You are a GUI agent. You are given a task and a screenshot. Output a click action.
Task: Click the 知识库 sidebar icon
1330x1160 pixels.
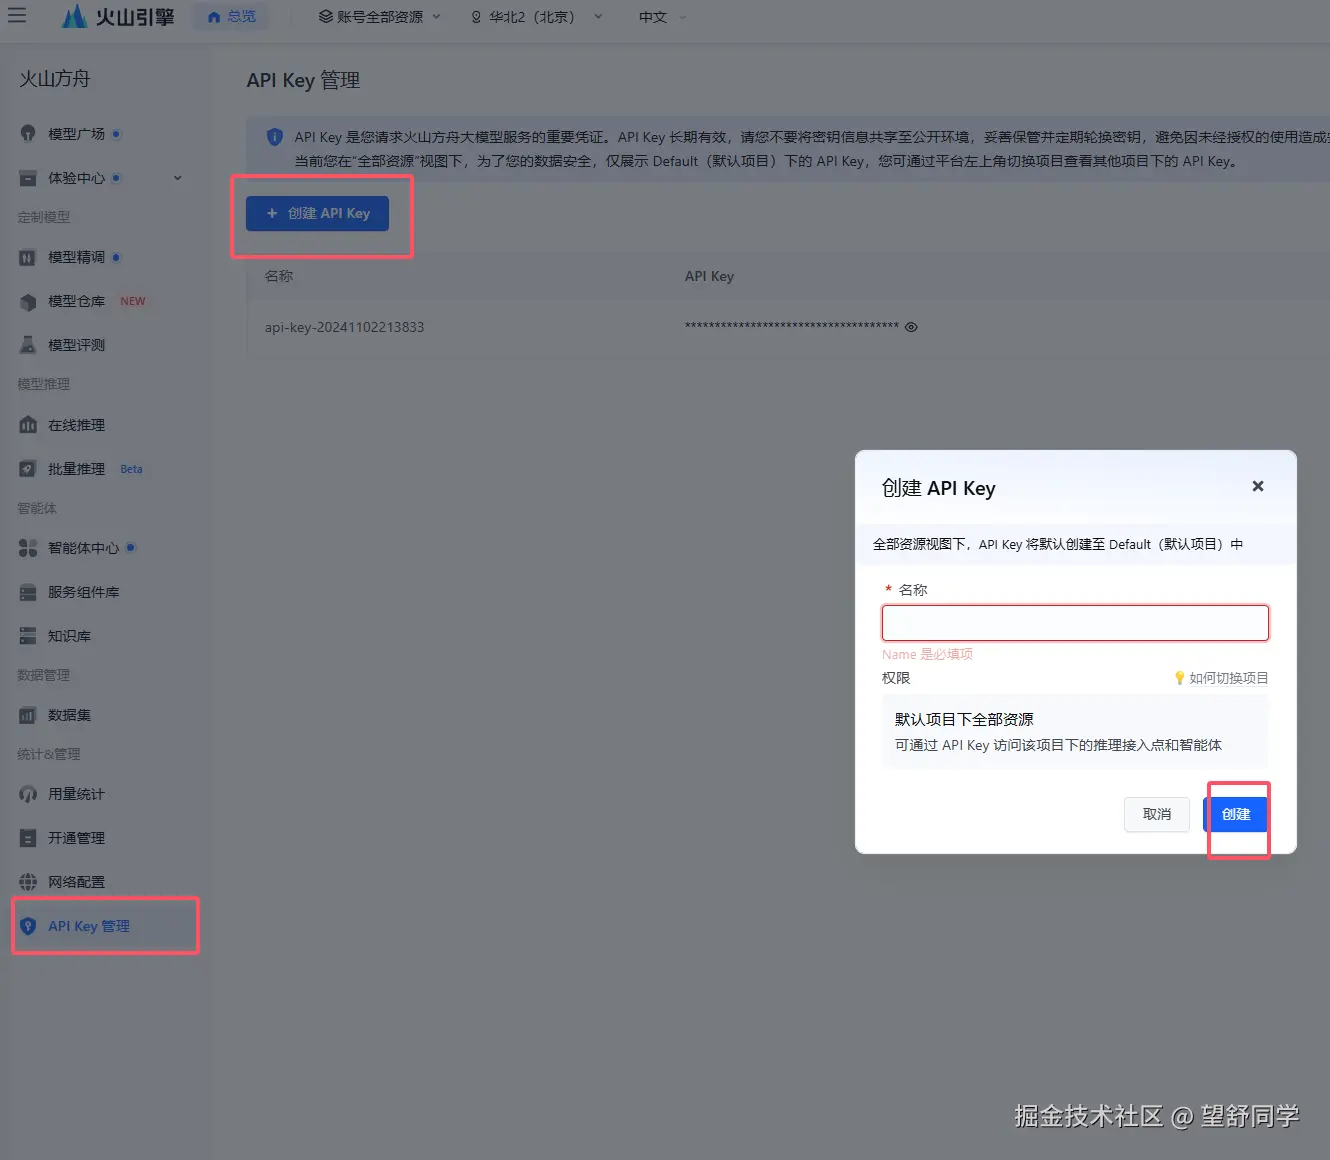click(x=28, y=636)
